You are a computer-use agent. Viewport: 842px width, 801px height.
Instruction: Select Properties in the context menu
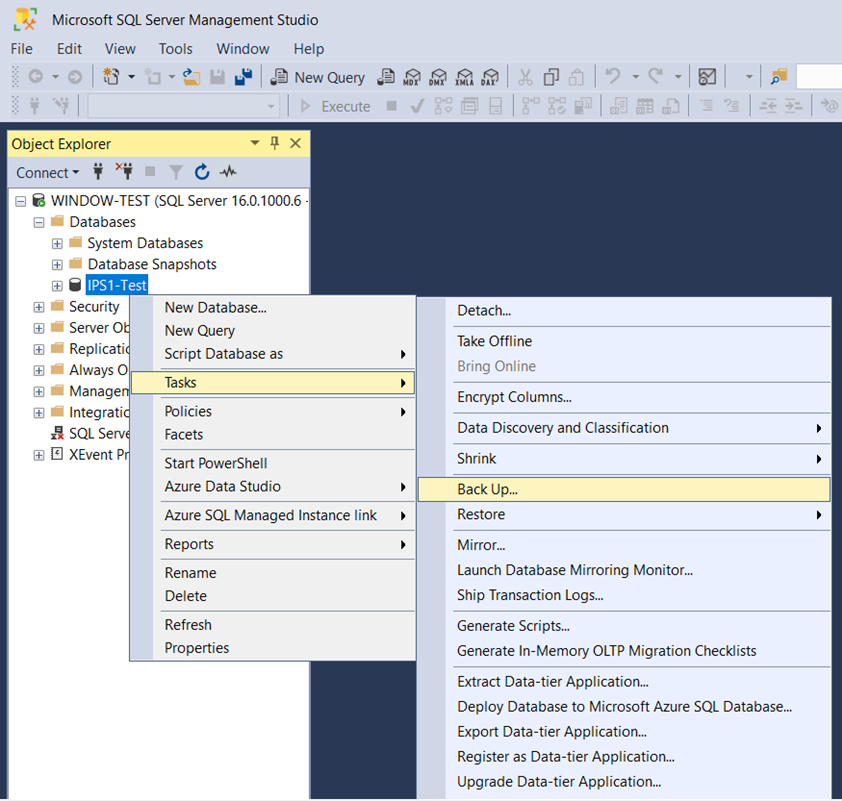pyautogui.click(x=197, y=648)
